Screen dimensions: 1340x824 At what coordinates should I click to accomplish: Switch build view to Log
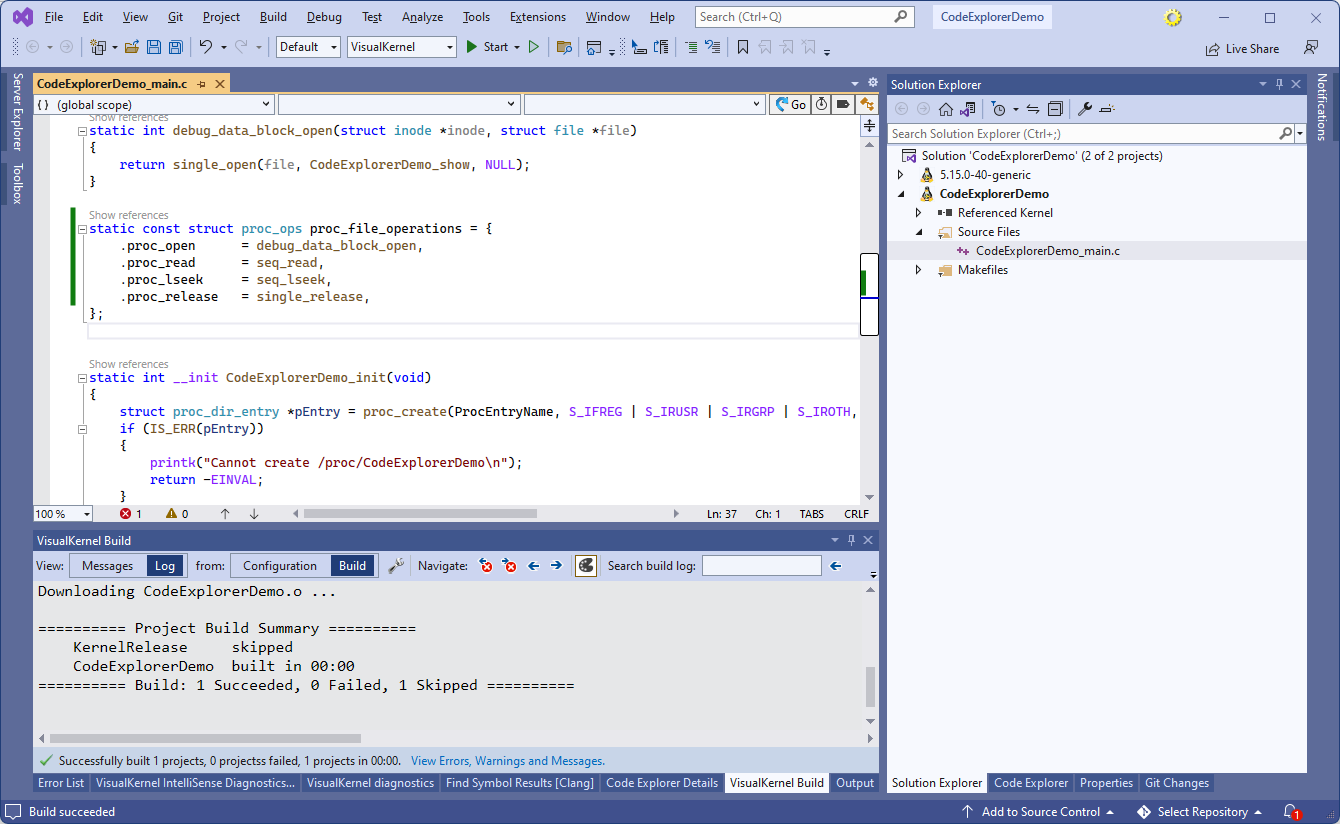point(165,566)
